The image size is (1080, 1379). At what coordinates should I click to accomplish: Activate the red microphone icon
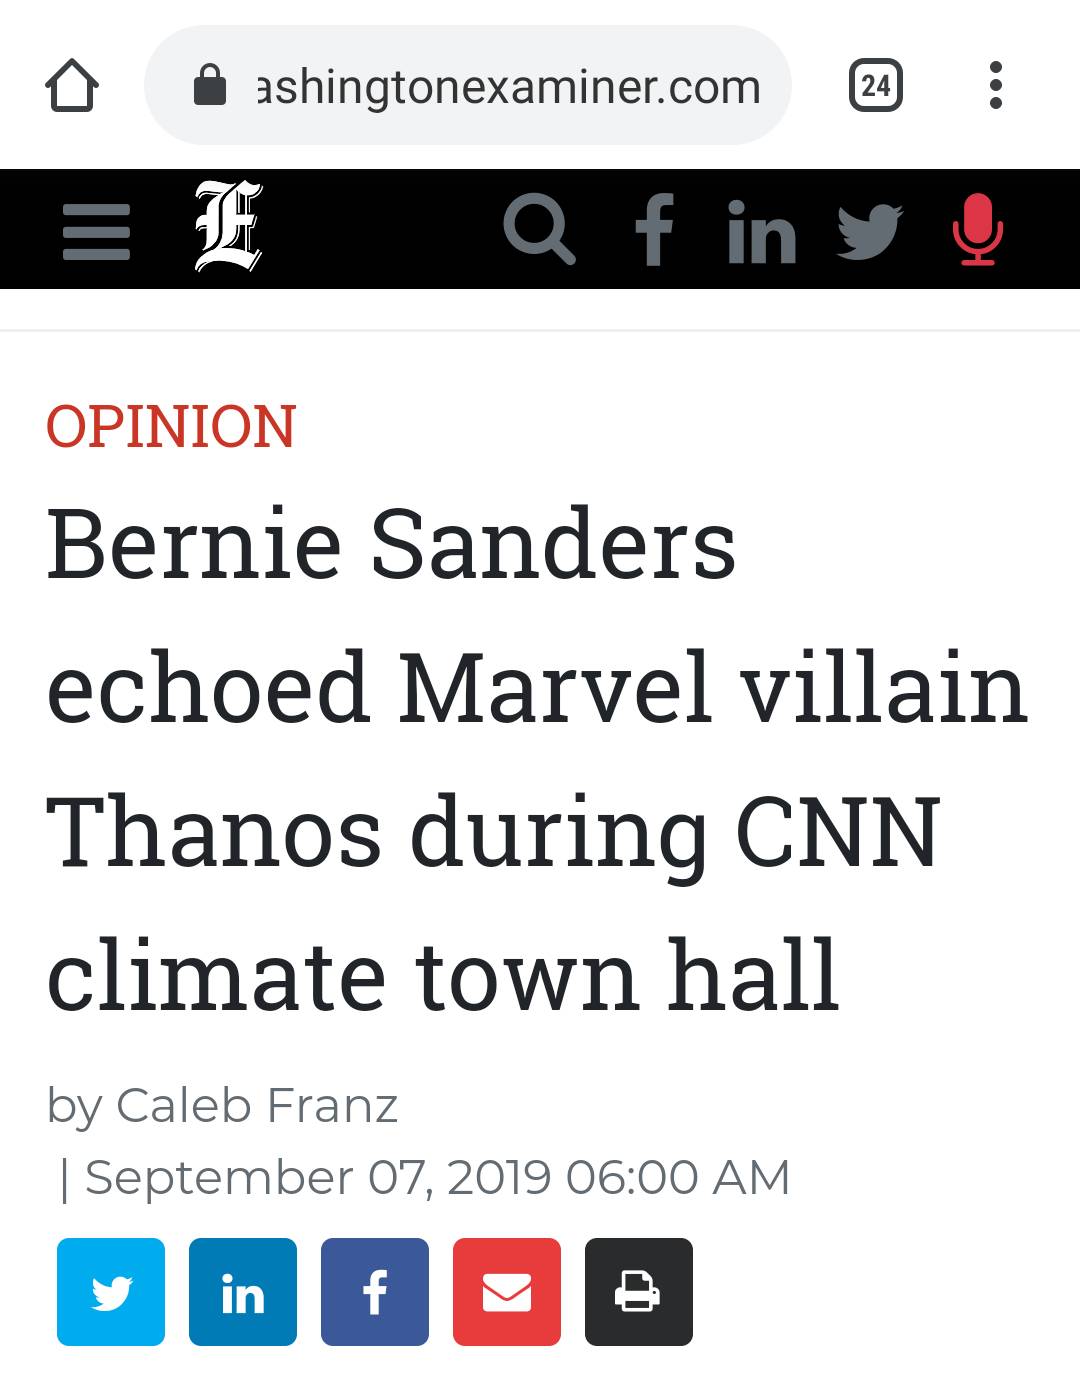click(977, 229)
